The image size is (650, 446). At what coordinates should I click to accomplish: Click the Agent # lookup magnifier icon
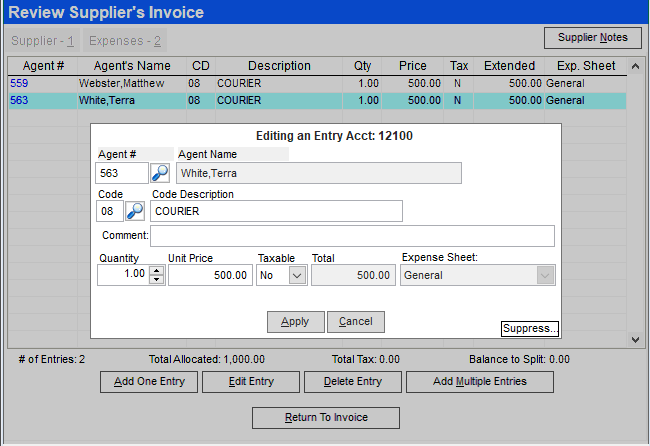160,173
